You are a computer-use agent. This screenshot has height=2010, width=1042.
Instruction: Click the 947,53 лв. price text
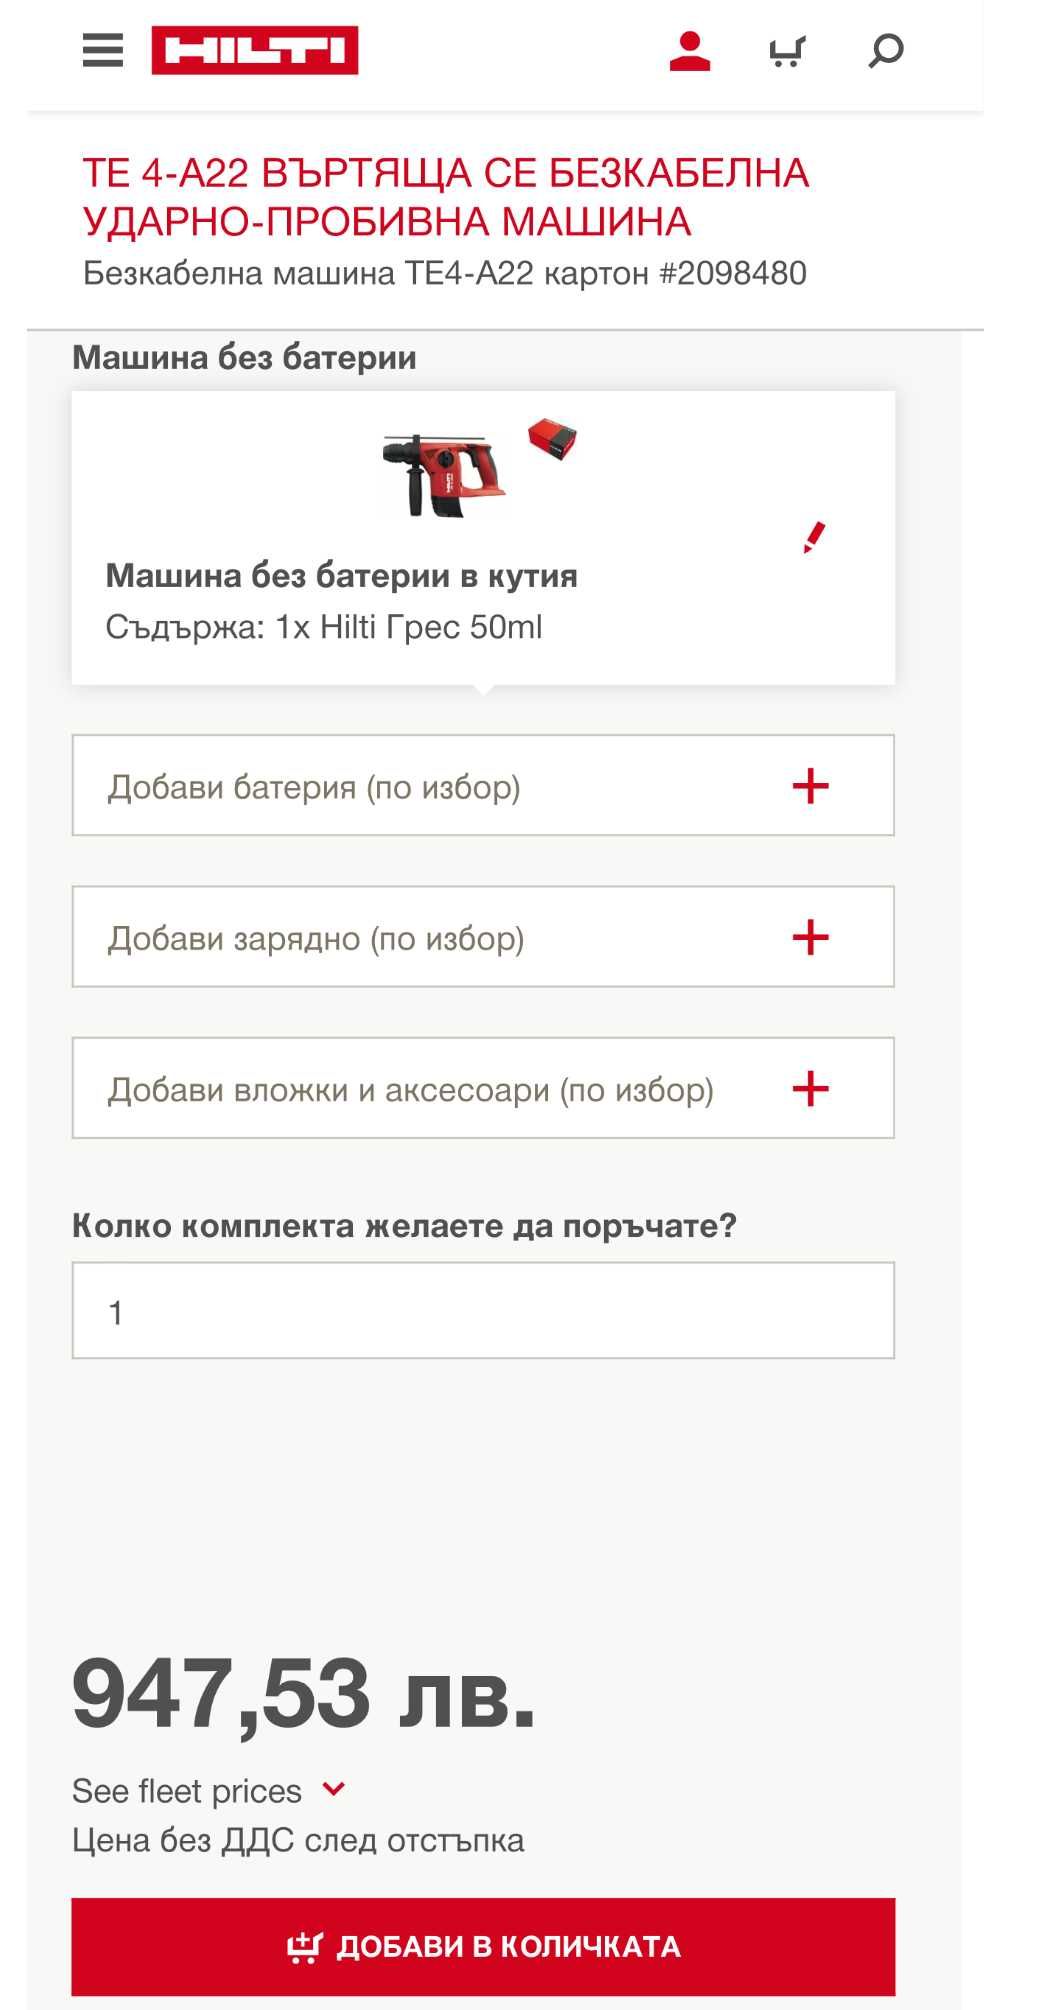304,1693
